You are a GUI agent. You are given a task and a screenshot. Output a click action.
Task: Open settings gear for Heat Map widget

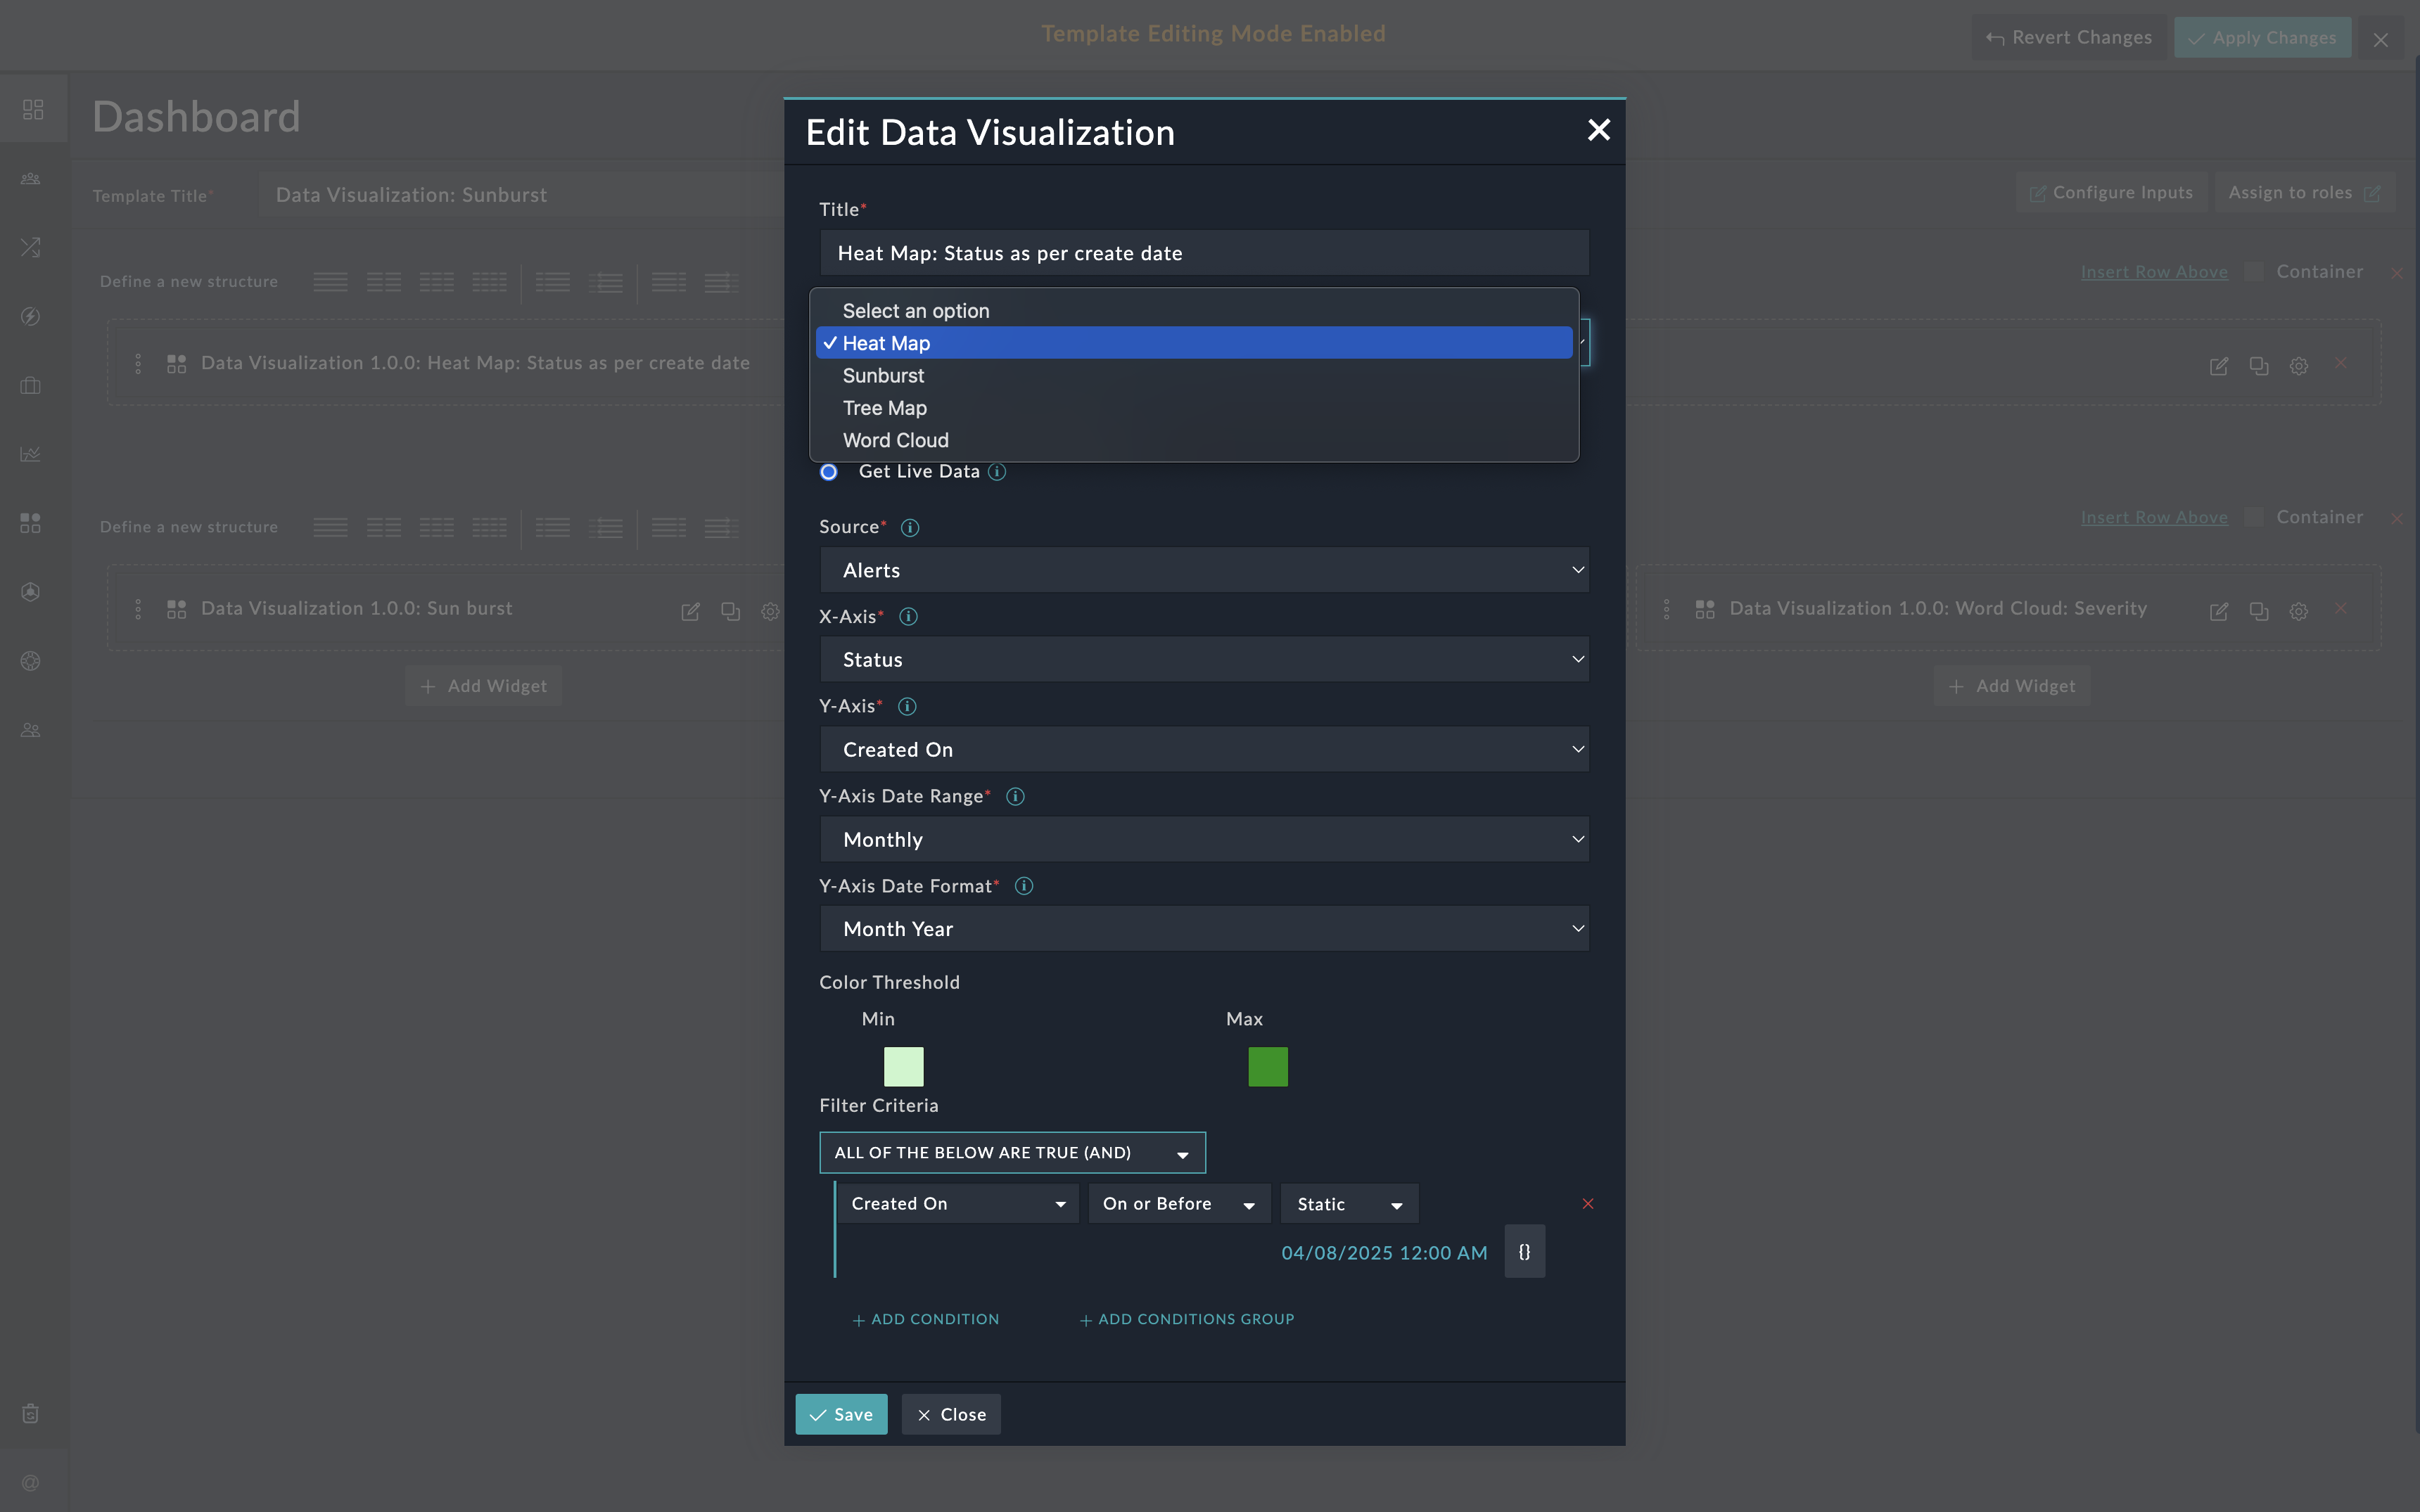(x=2298, y=366)
